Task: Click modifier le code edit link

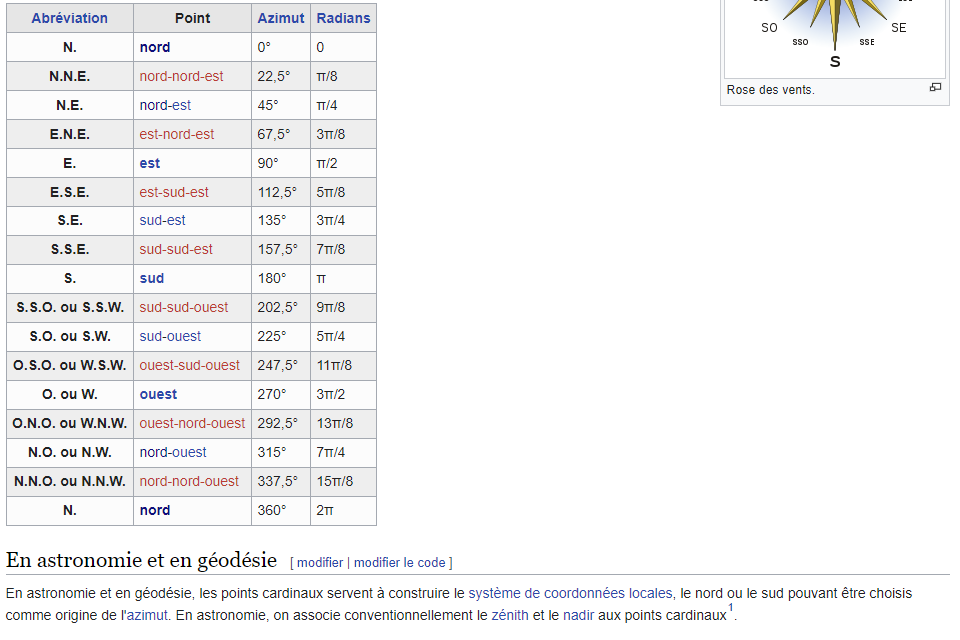Action: click(x=400, y=562)
